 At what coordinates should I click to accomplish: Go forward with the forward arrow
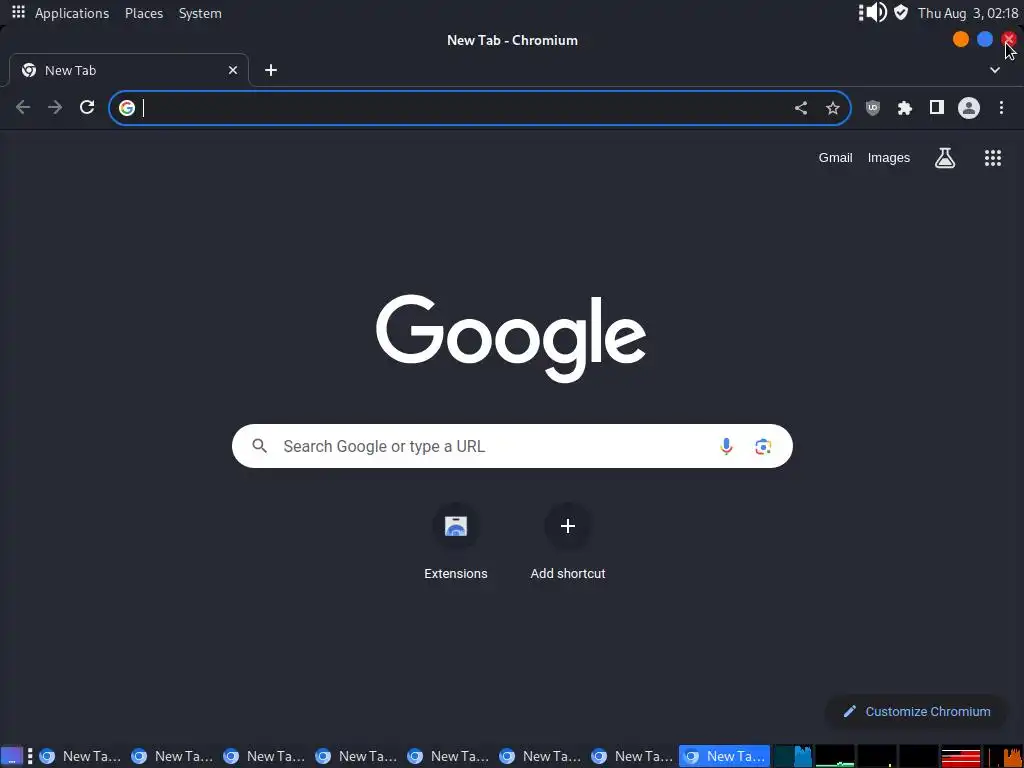click(55, 108)
